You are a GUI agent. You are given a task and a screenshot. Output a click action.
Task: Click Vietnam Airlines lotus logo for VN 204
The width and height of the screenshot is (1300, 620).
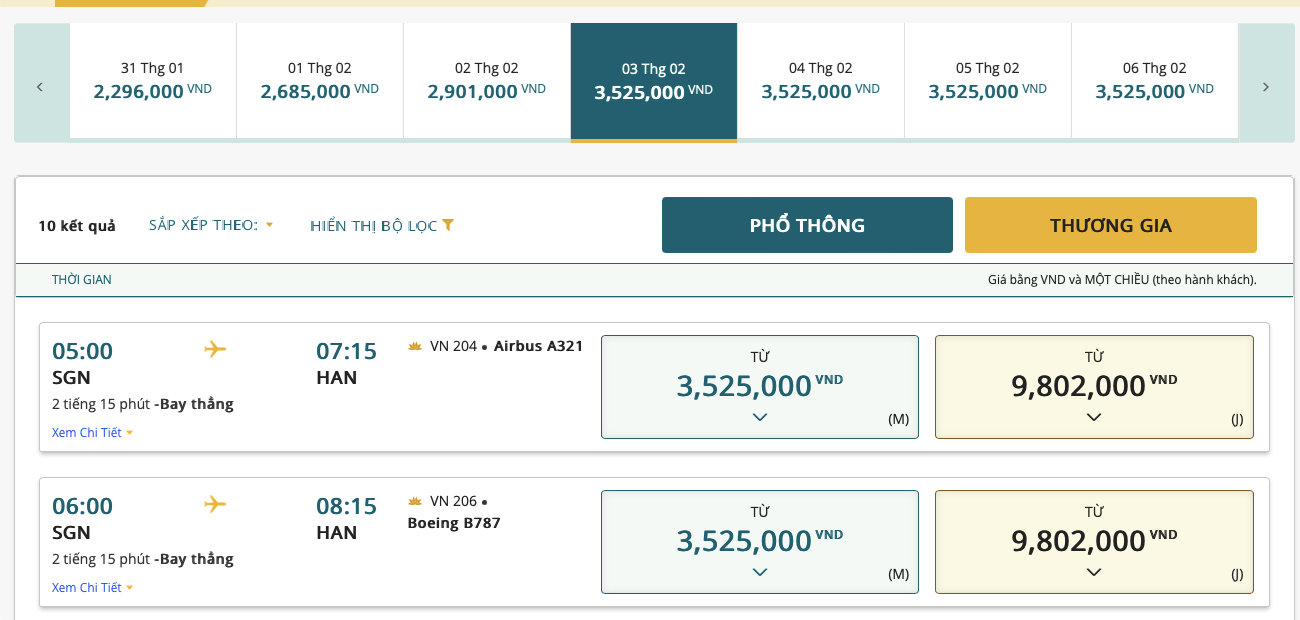pyautogui.click(x=415, y=347)
